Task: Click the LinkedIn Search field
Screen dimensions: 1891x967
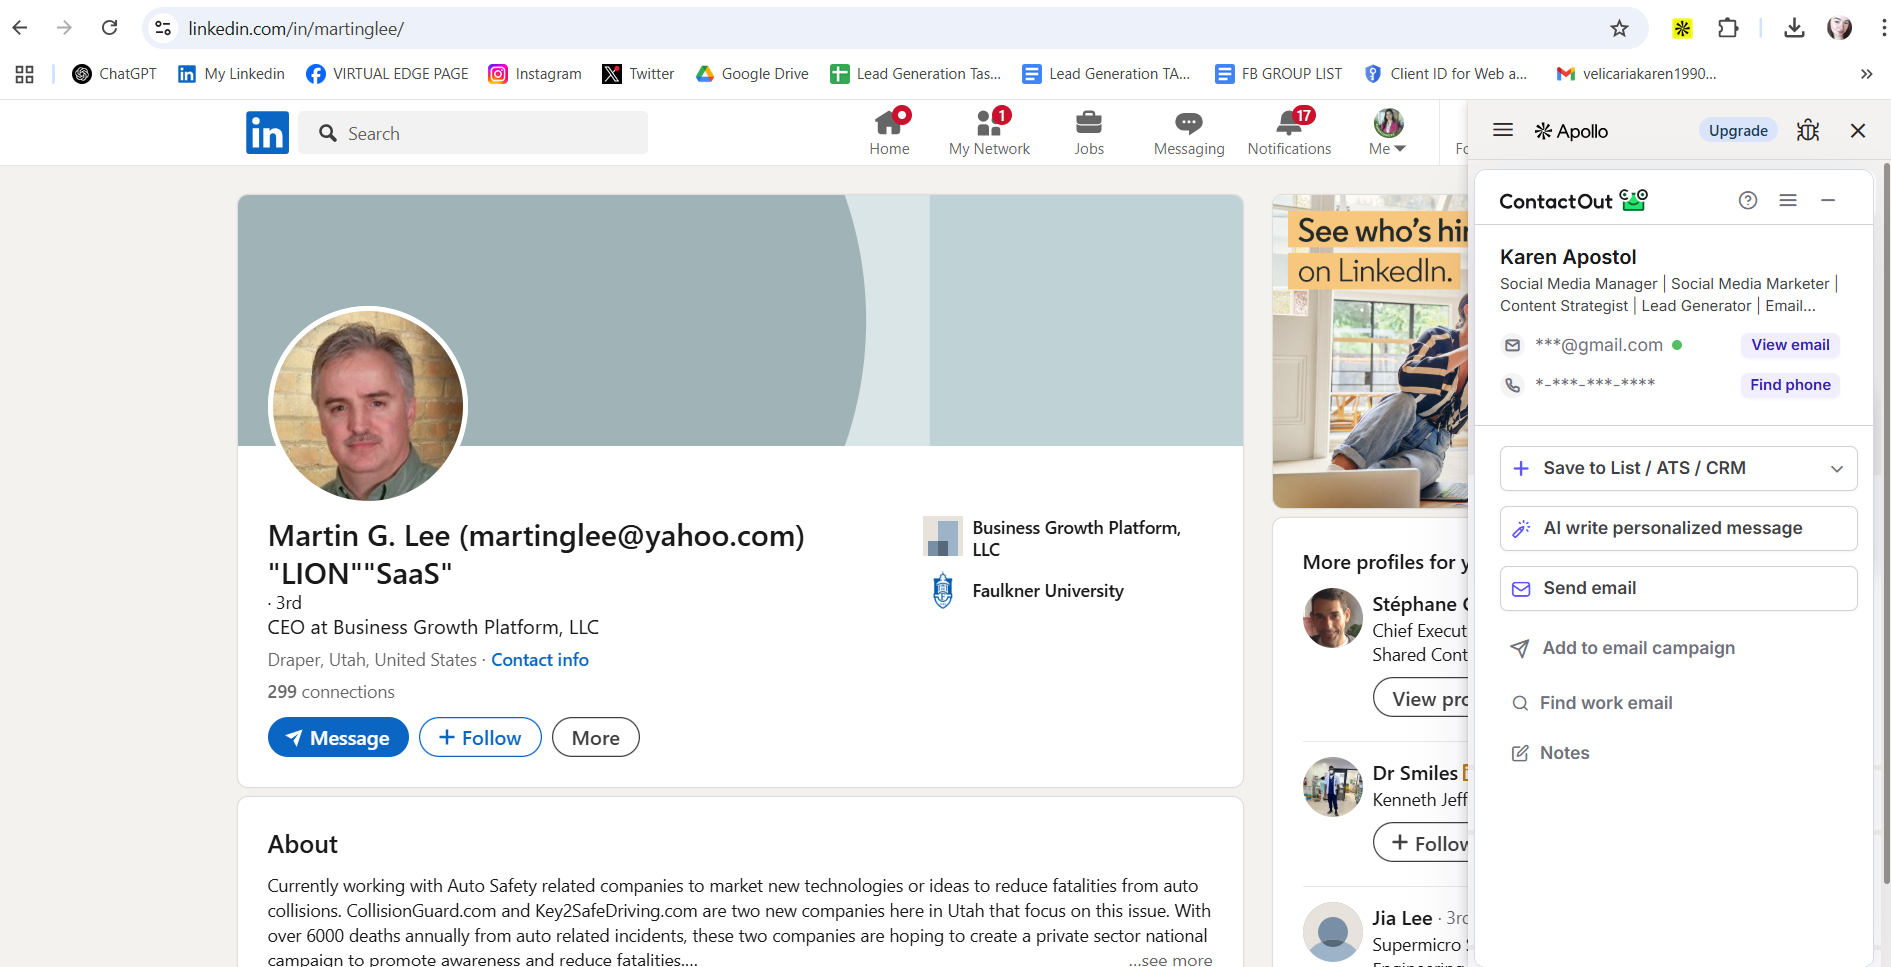Action: (473, 133)
